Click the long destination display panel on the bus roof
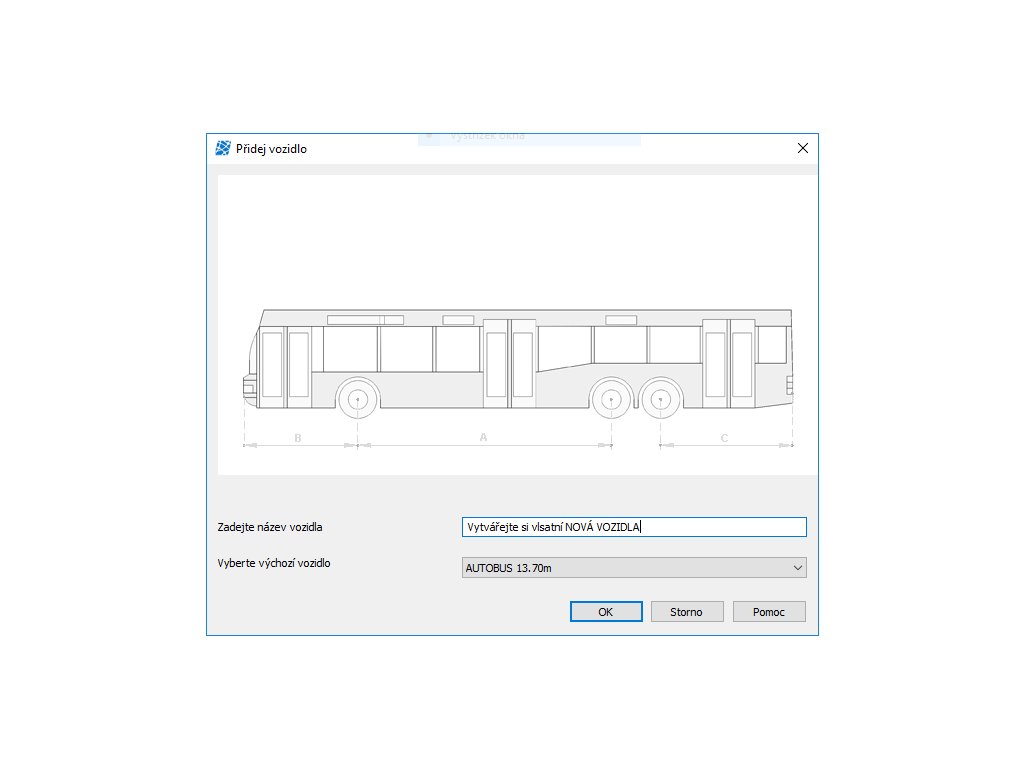1024x768 pixels. pos(365,320)
